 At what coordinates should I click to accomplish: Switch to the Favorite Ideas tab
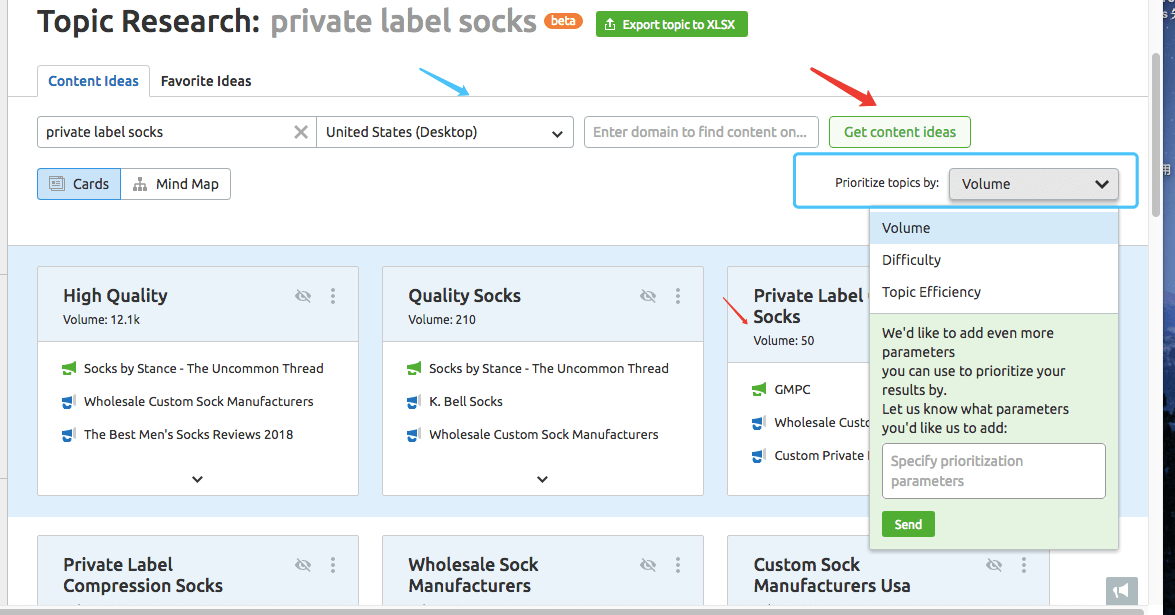(206, 81)
